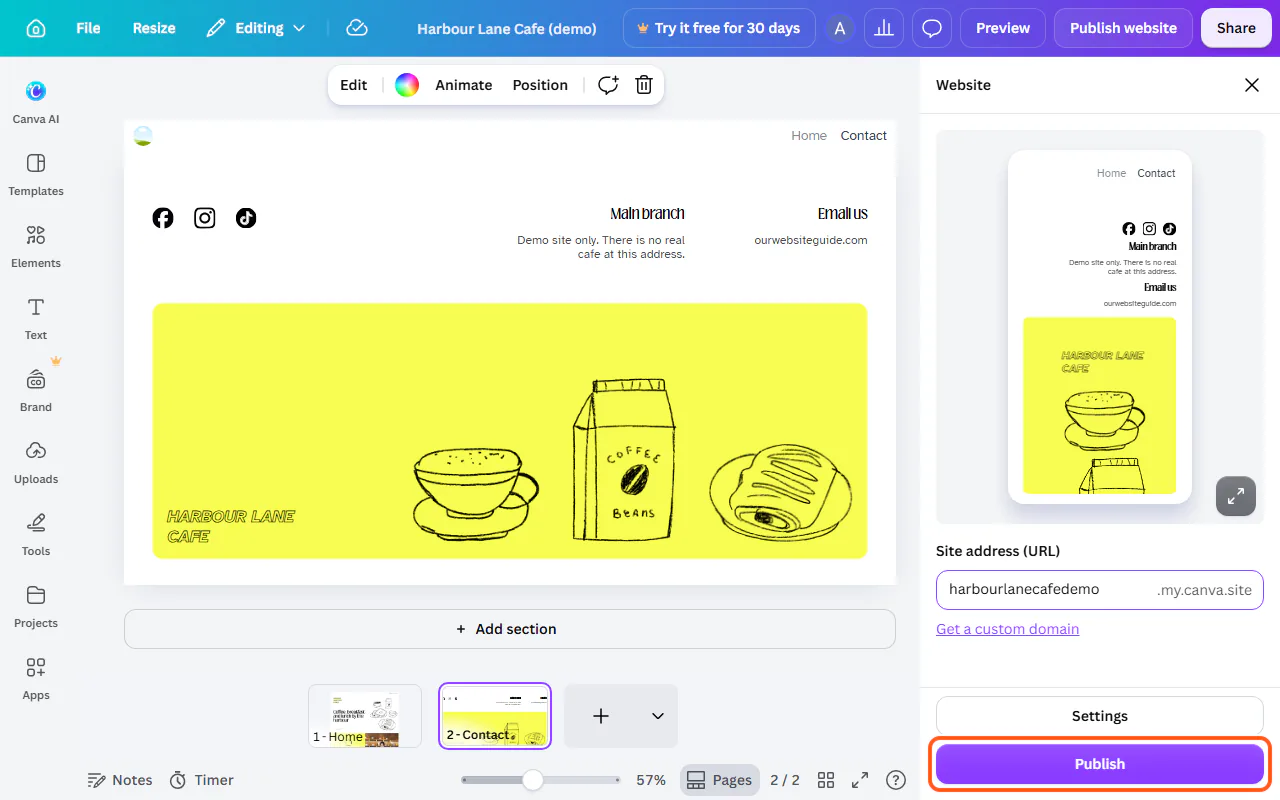Select the Instagram icon on the canvas

point(205,217)
